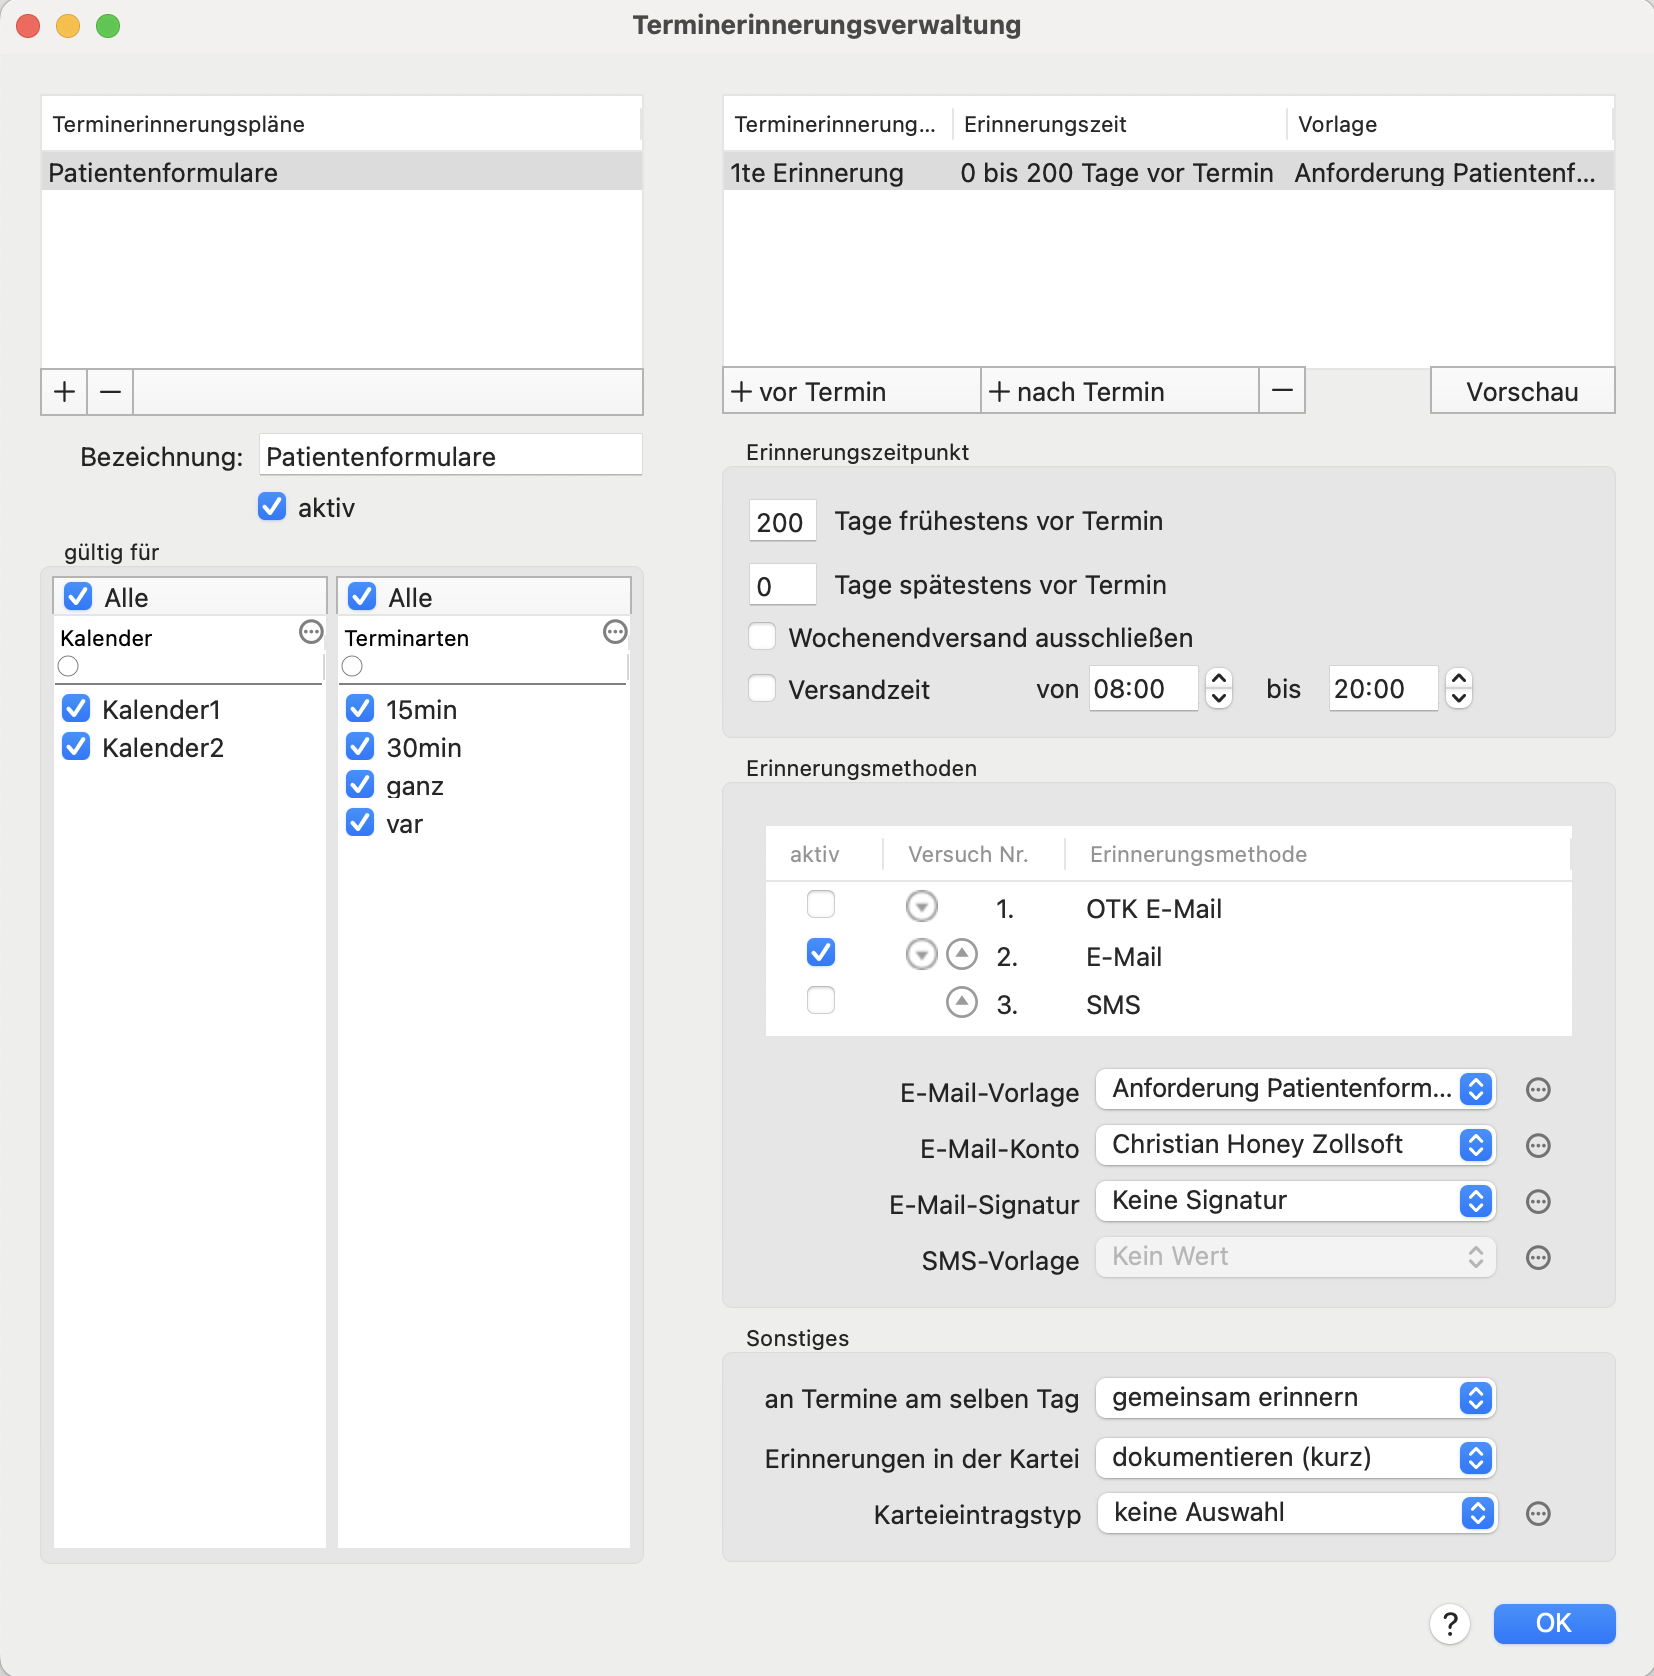Click Vorlage column header
The image size is (1654, 1676).
coord(1450,124)
